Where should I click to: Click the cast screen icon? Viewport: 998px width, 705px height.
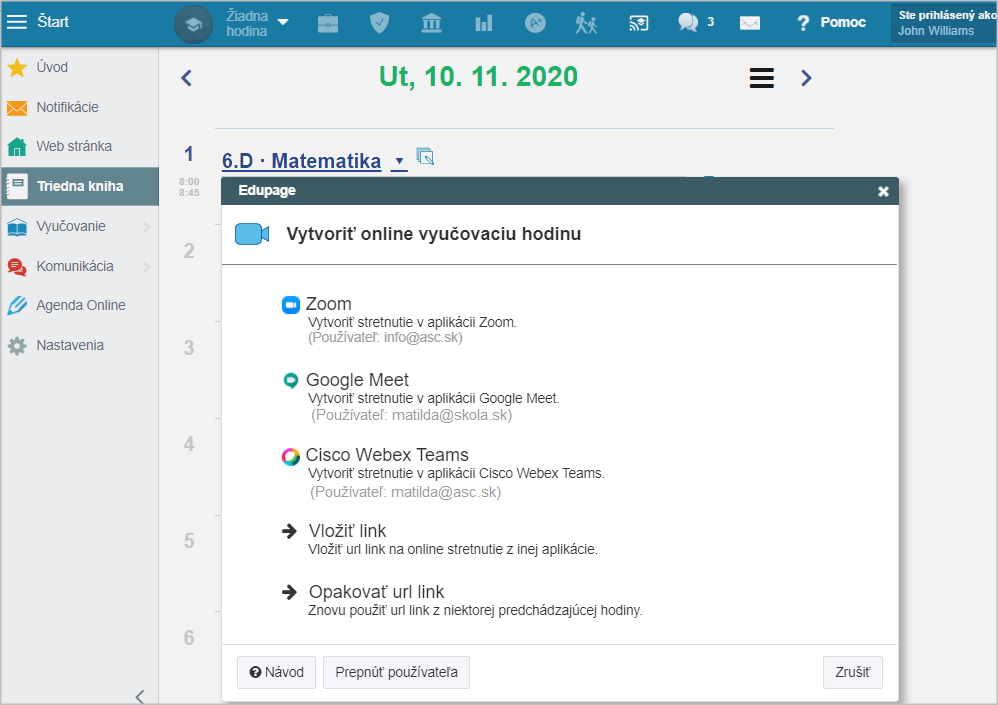pos(638,24)
